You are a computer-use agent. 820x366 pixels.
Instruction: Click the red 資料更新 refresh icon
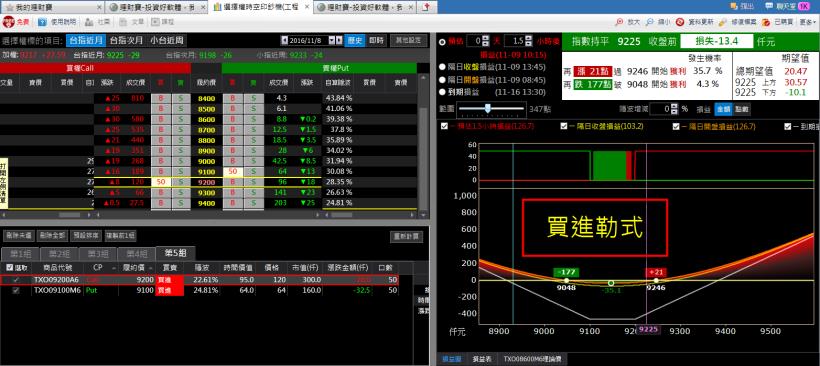pyautogui.click(x=680, y=22)
